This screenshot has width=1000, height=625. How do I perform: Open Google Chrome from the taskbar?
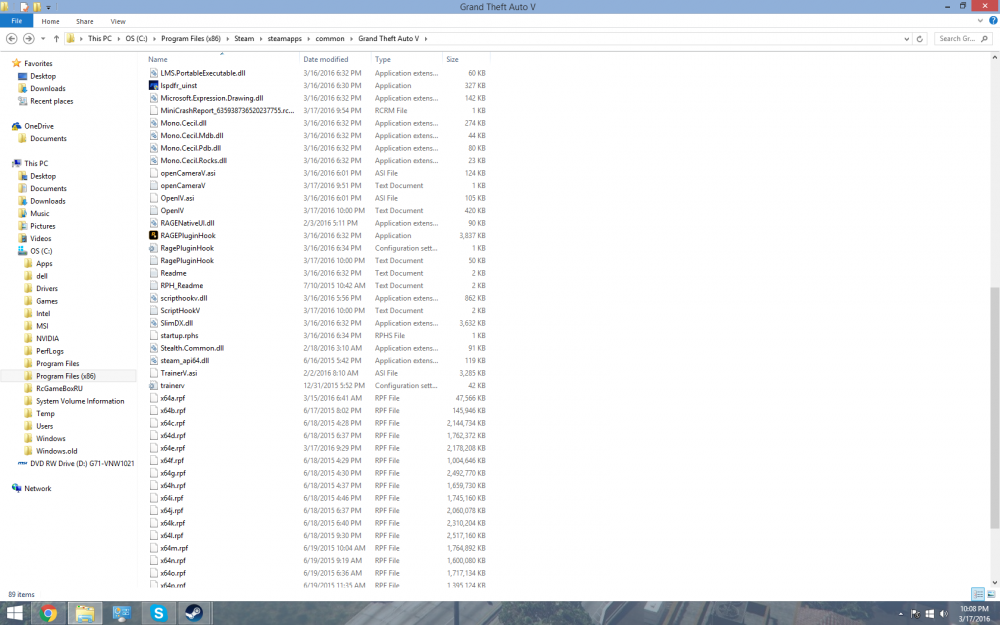pyautogui.click(x=48, y=612)
